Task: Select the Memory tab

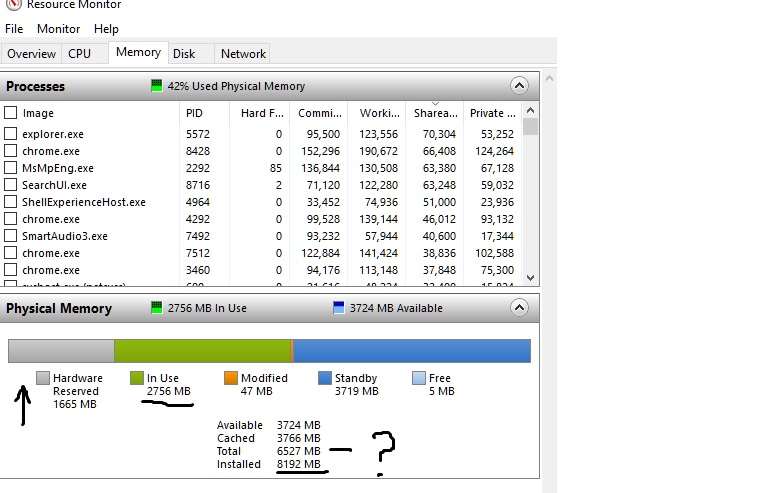Action: coord(139,52)
